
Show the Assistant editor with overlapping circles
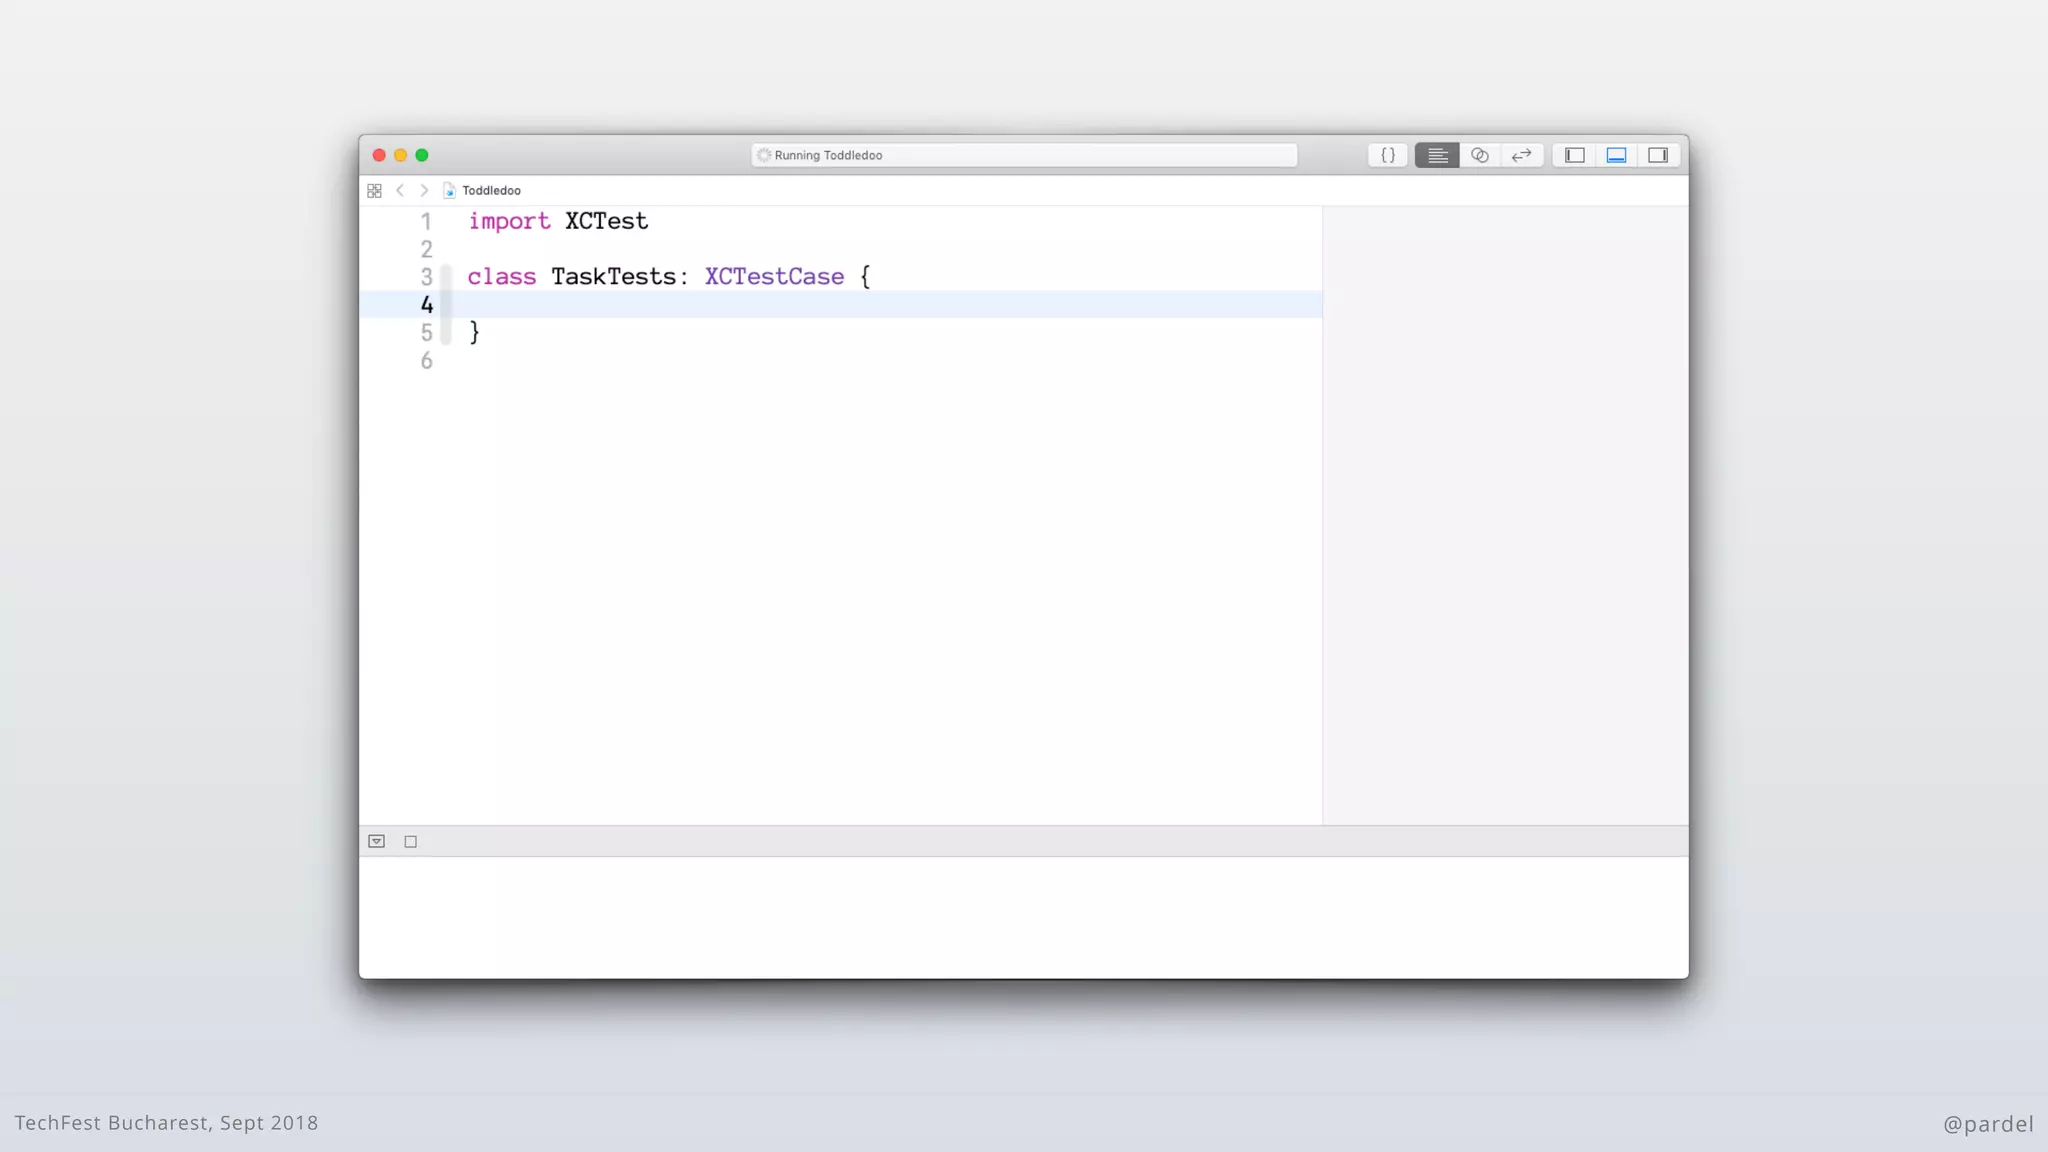(1480, 155)
